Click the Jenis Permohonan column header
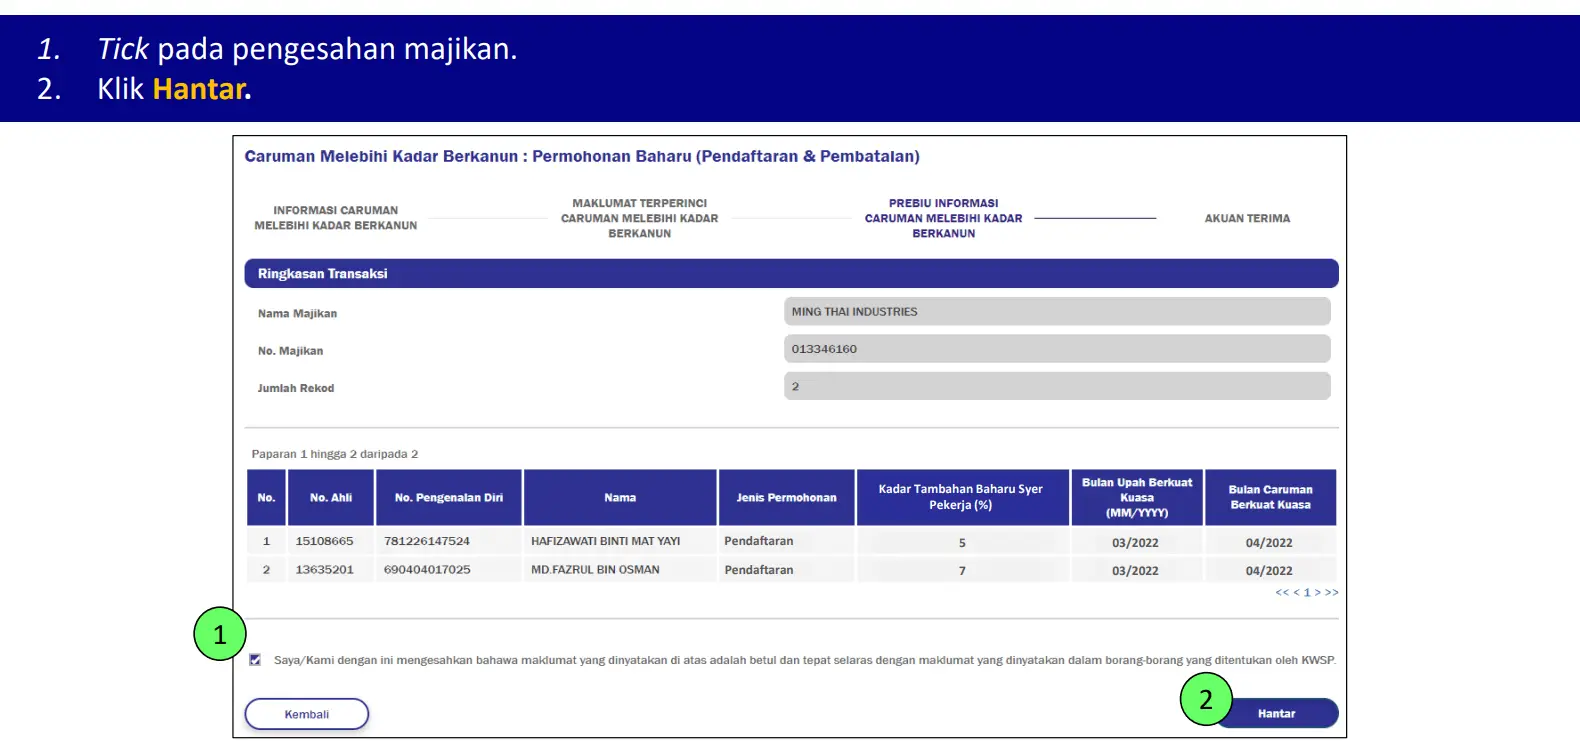This screenshot has height=756, width=1580. tap(787, 497)
